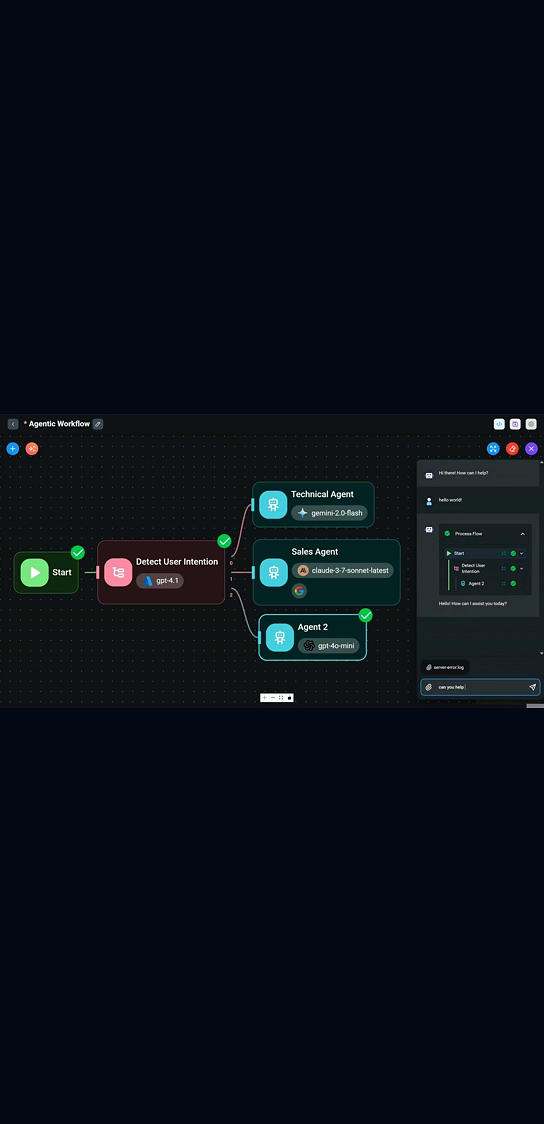
Task: Click the Sales Agent robot icon
Action: tap(273, 573)
